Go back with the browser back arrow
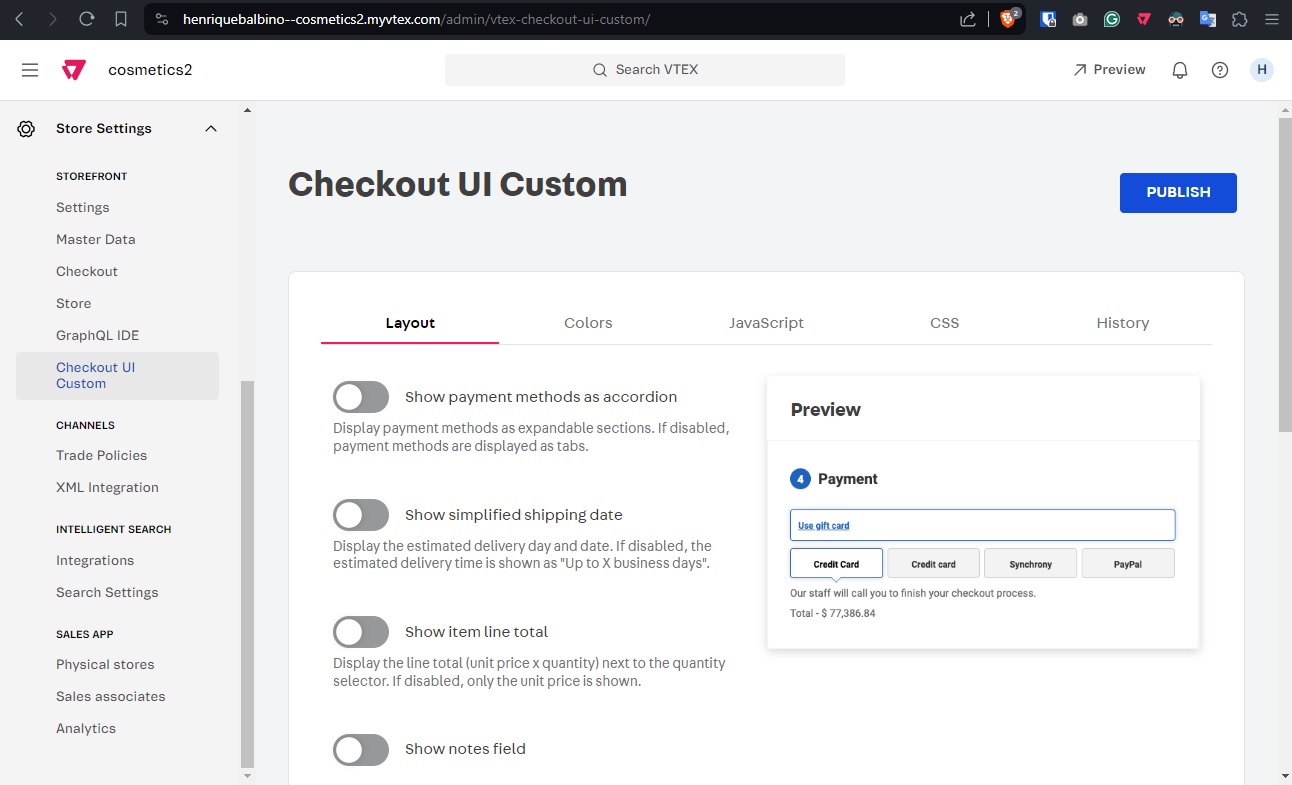This screenshot has width=1292, height=785. click(x=19, y=19)
